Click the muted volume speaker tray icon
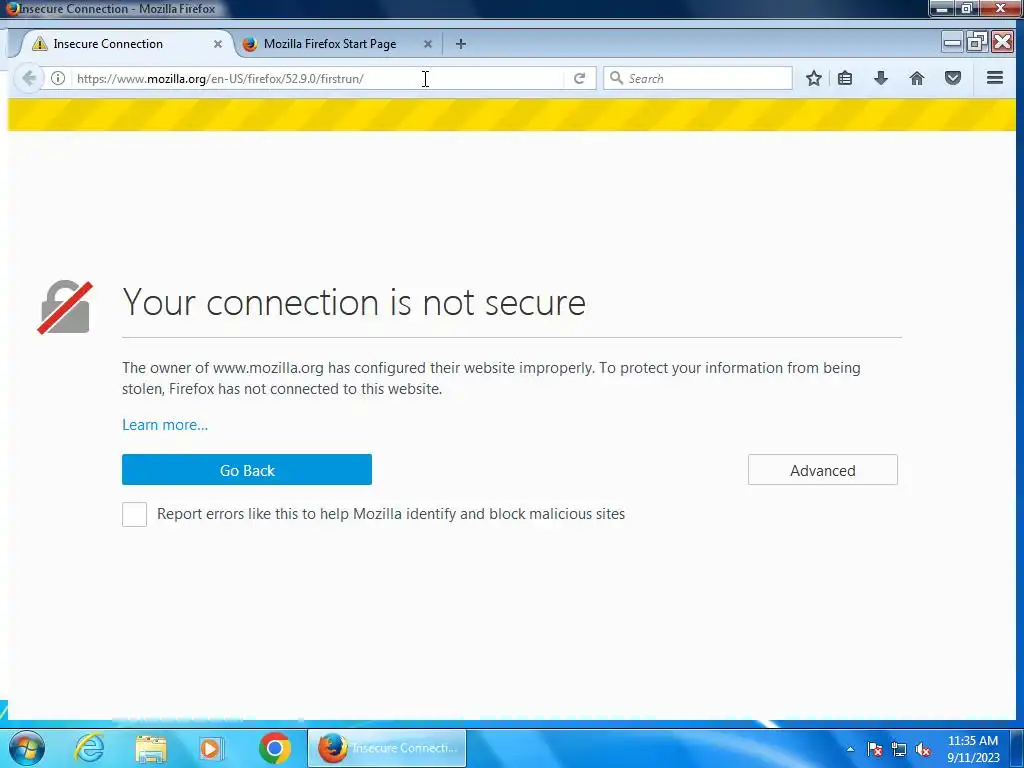This screenshot has width=1024, height=768. coord(923,749)
